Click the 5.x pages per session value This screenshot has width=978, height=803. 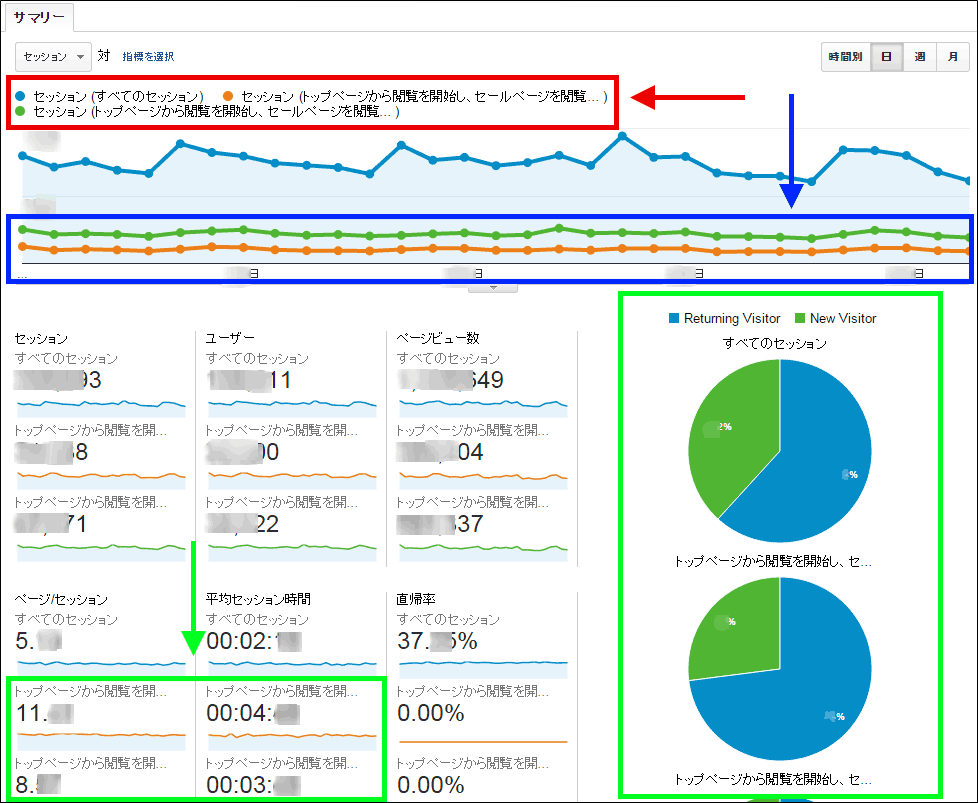click(38, 641)
